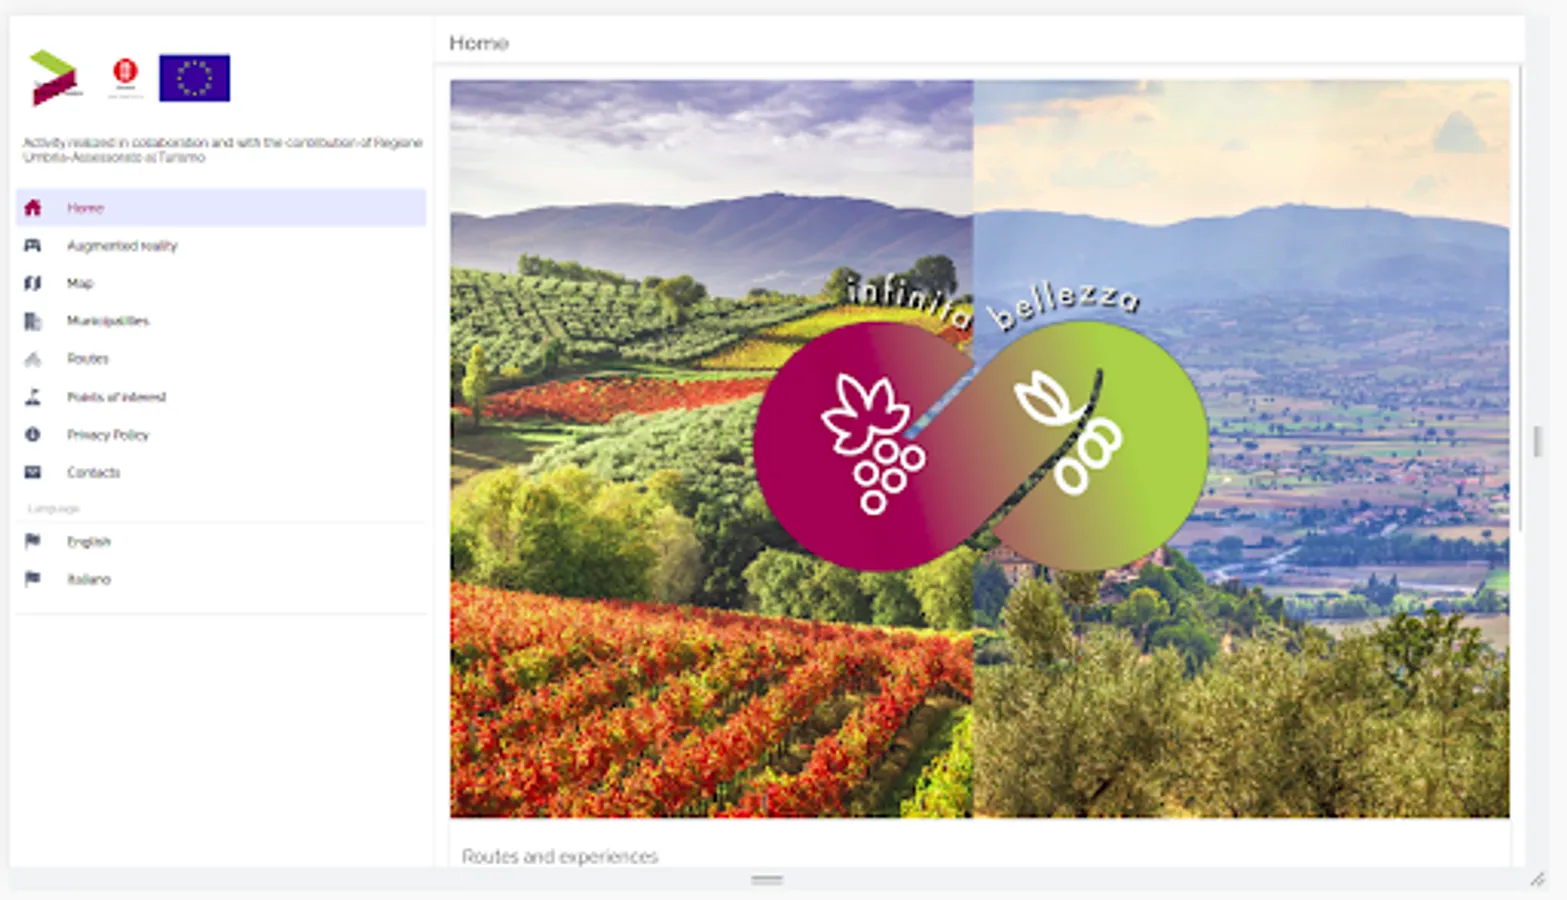Click the Privacy Policy info icon
This screenshot has width=1567, height=900.
click(33, 435)
